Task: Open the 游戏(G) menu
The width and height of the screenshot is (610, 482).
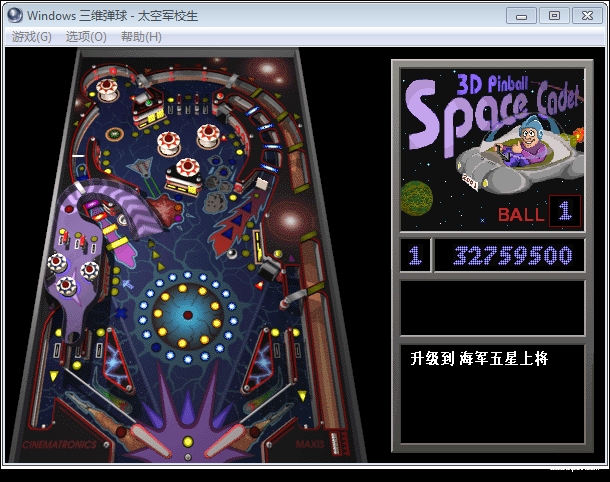Action: (x=32, y=37)
